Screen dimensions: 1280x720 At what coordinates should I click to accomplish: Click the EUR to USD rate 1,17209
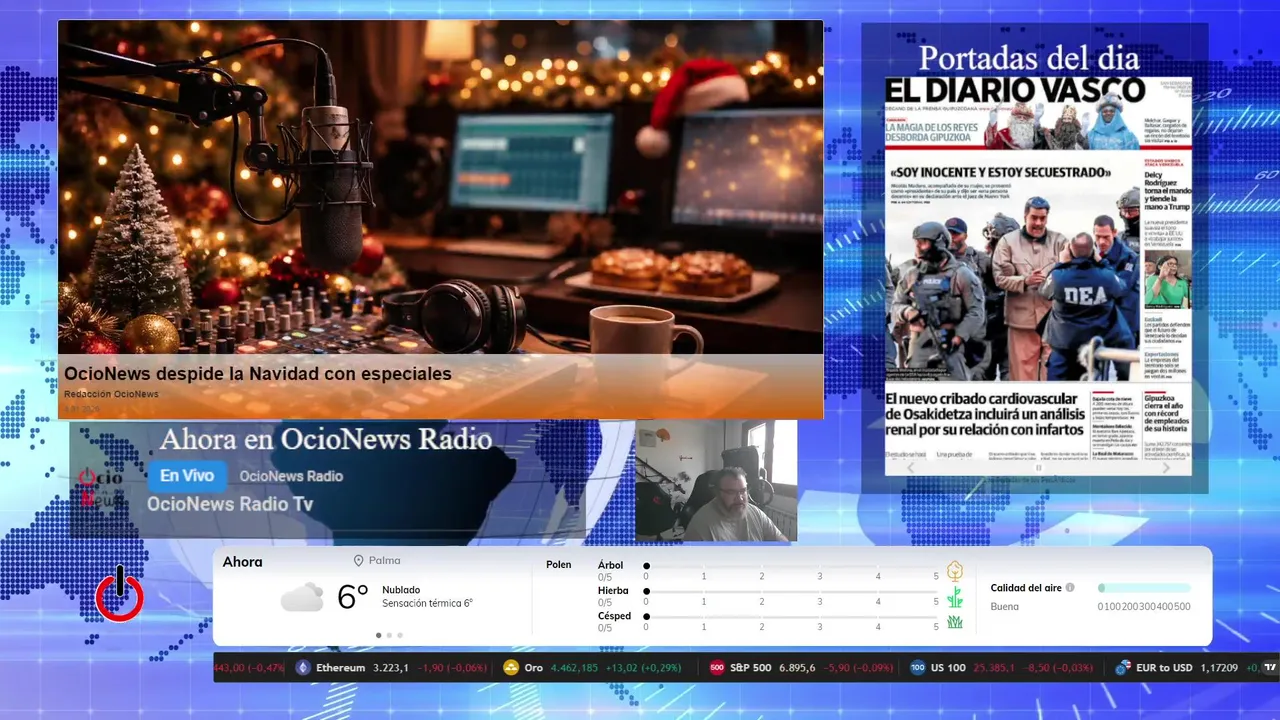pos(1219,668)
